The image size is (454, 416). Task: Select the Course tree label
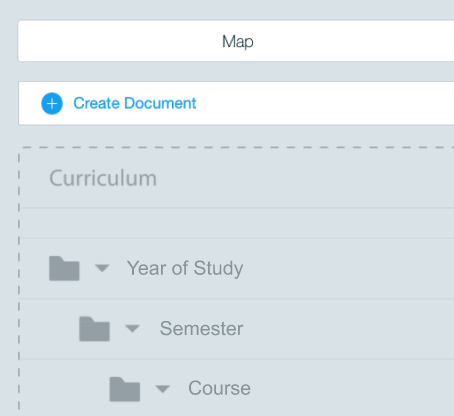click(x=219, y=388)
